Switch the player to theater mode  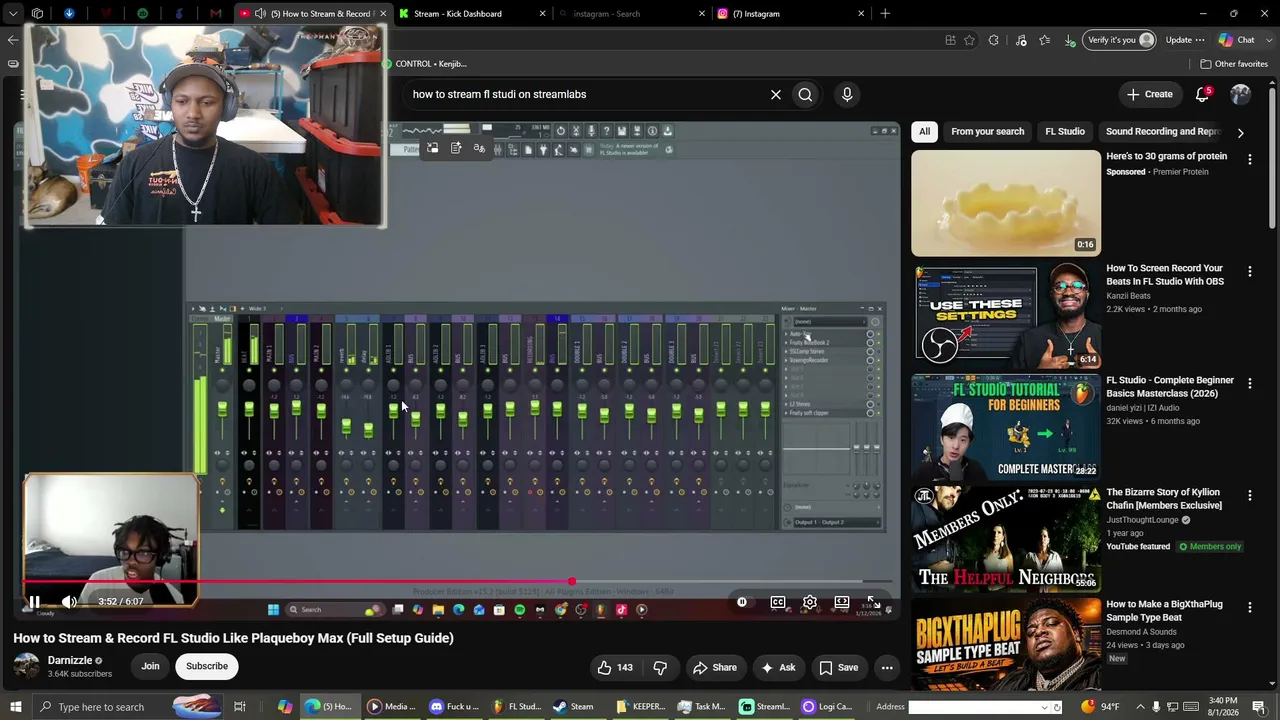[x=842, y=602]
